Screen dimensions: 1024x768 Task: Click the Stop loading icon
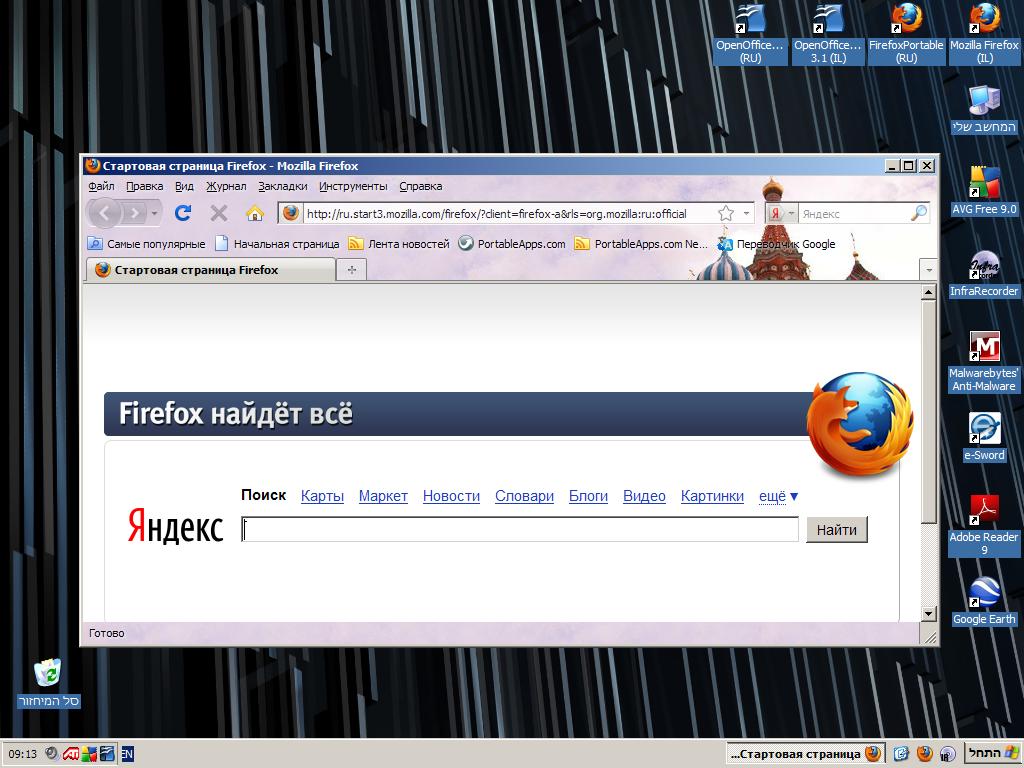click(x=219, y=213)
